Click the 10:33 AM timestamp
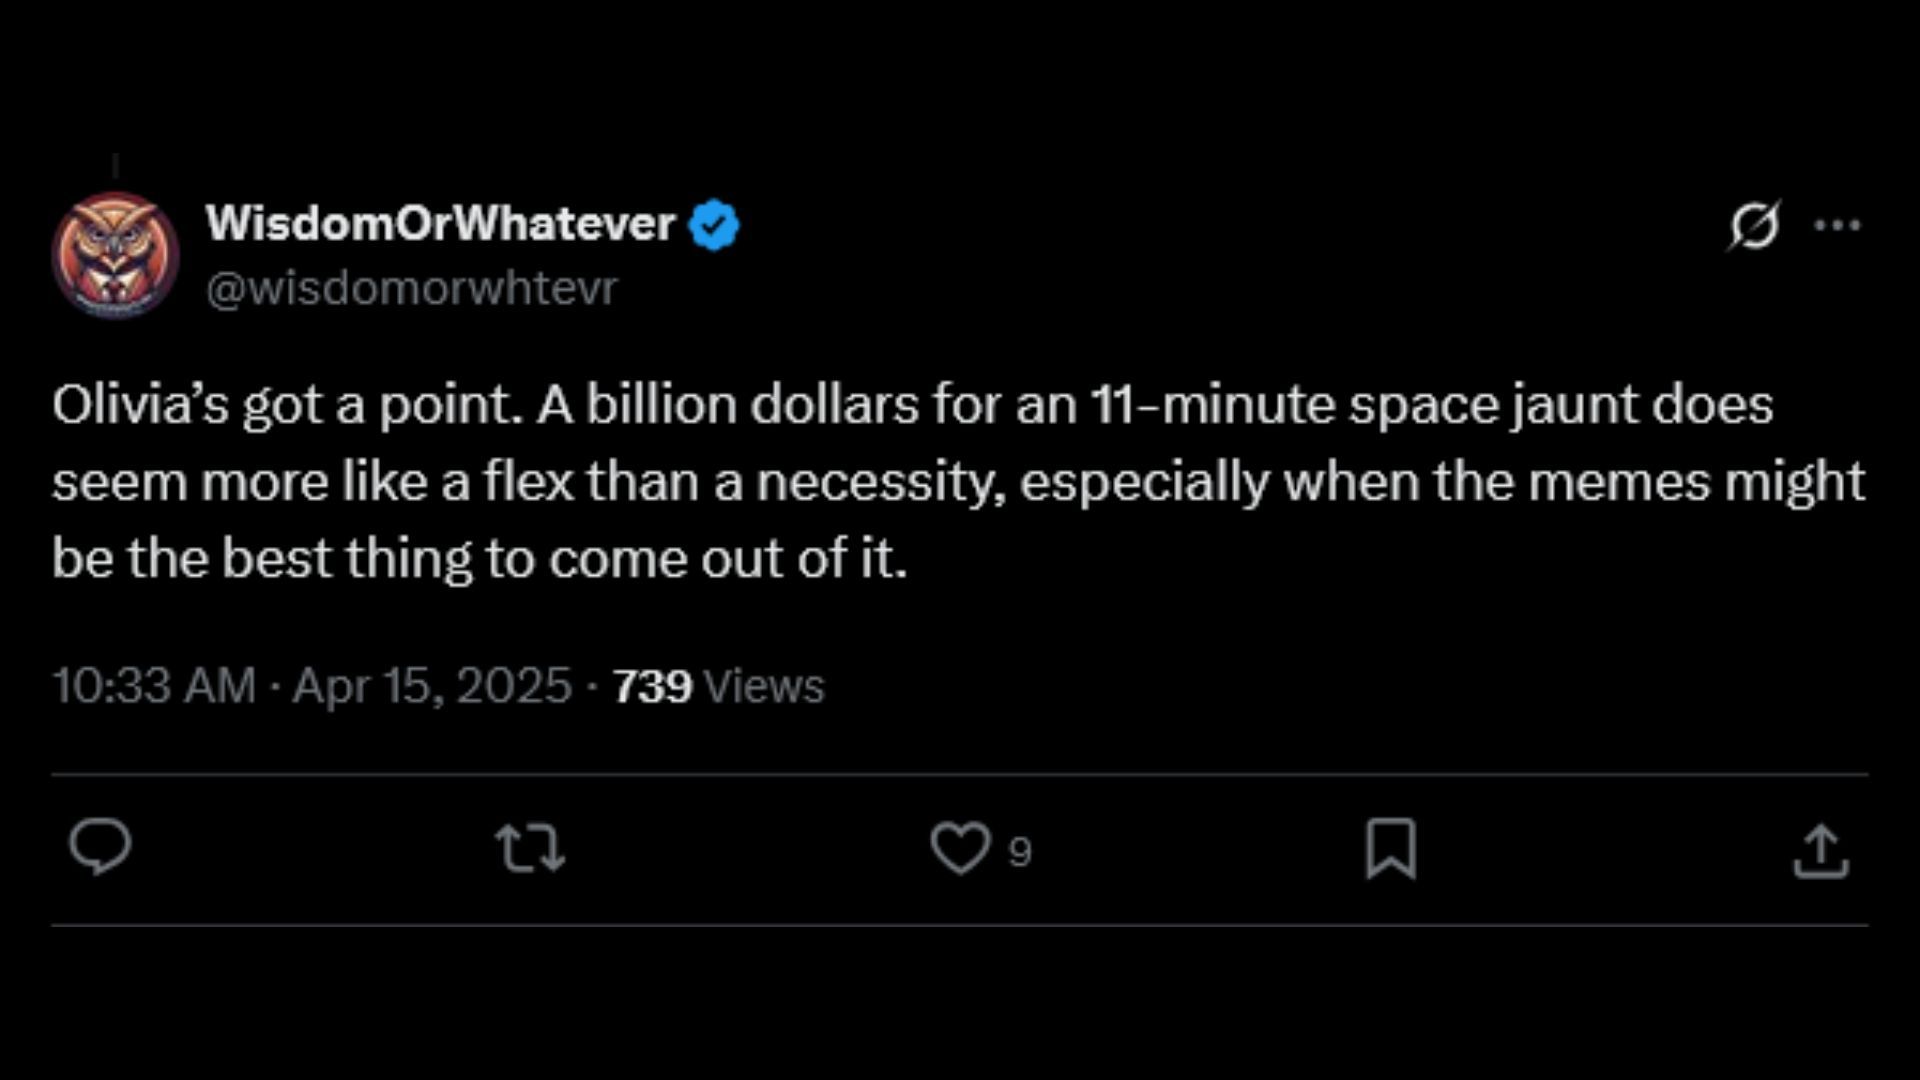 pos(154,686)
